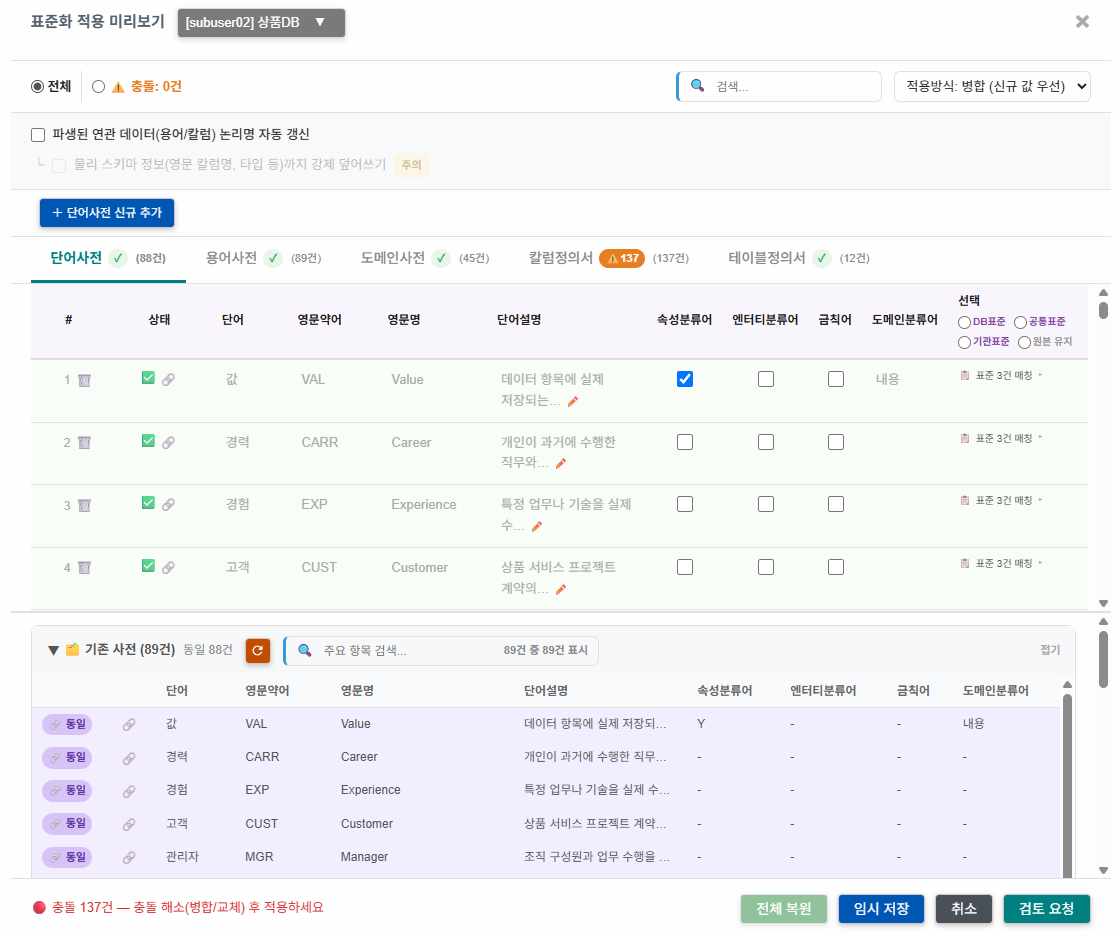Click the 검토 요청 button
1120x934 pixels.
click(x=1046, y=909)
